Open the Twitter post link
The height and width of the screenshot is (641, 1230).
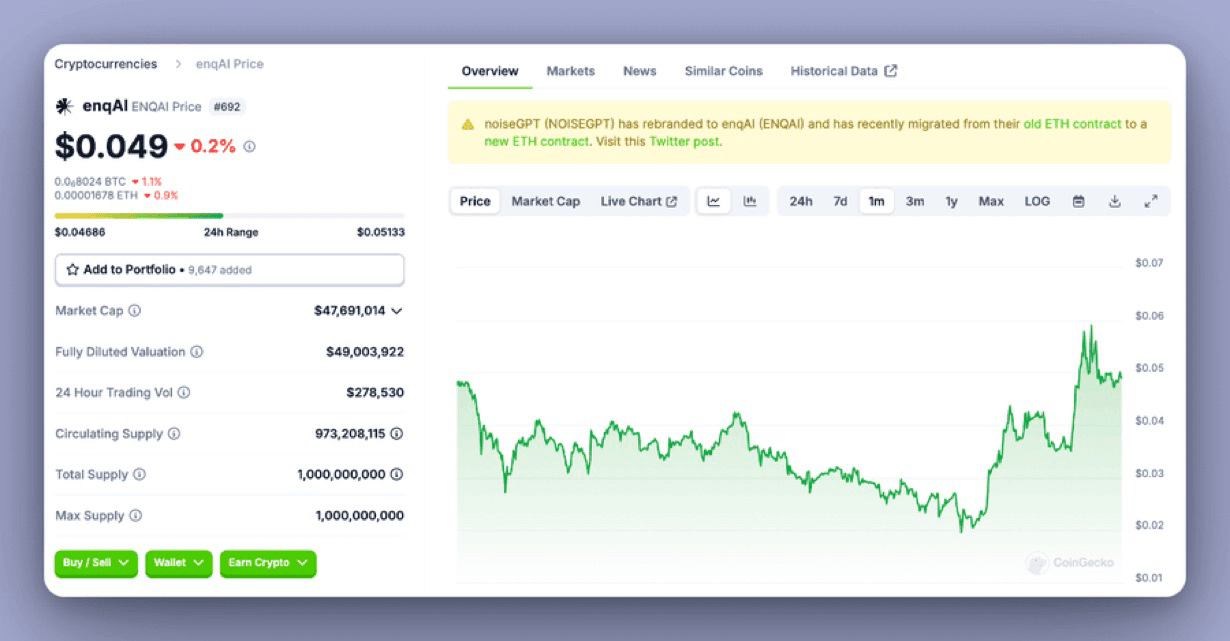[x=684, y=141]
